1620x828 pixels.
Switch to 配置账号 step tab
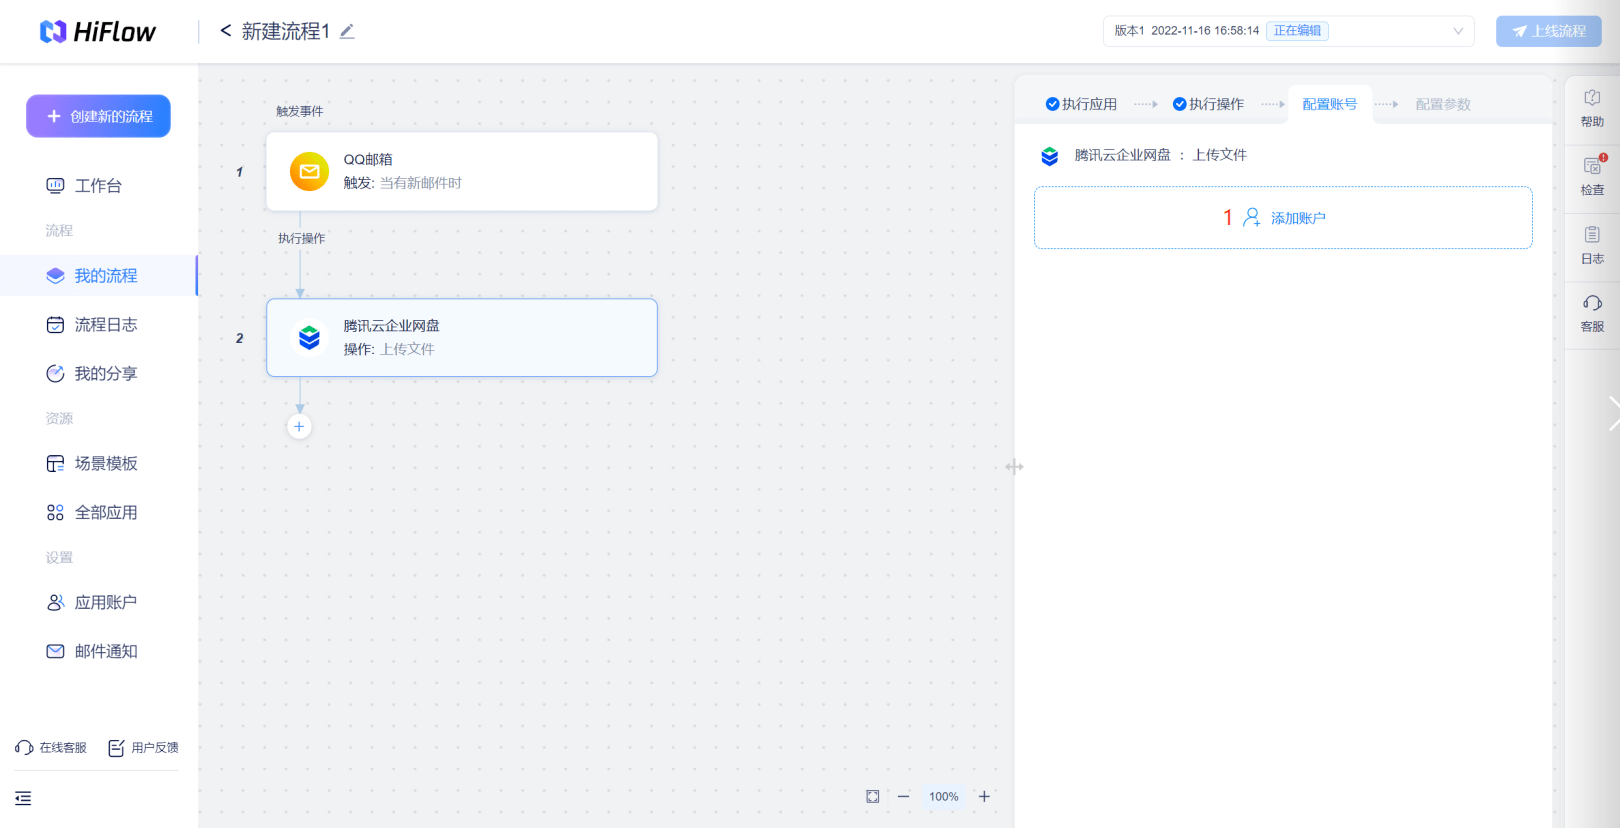pyautogui.click(x=1330, y=104)
